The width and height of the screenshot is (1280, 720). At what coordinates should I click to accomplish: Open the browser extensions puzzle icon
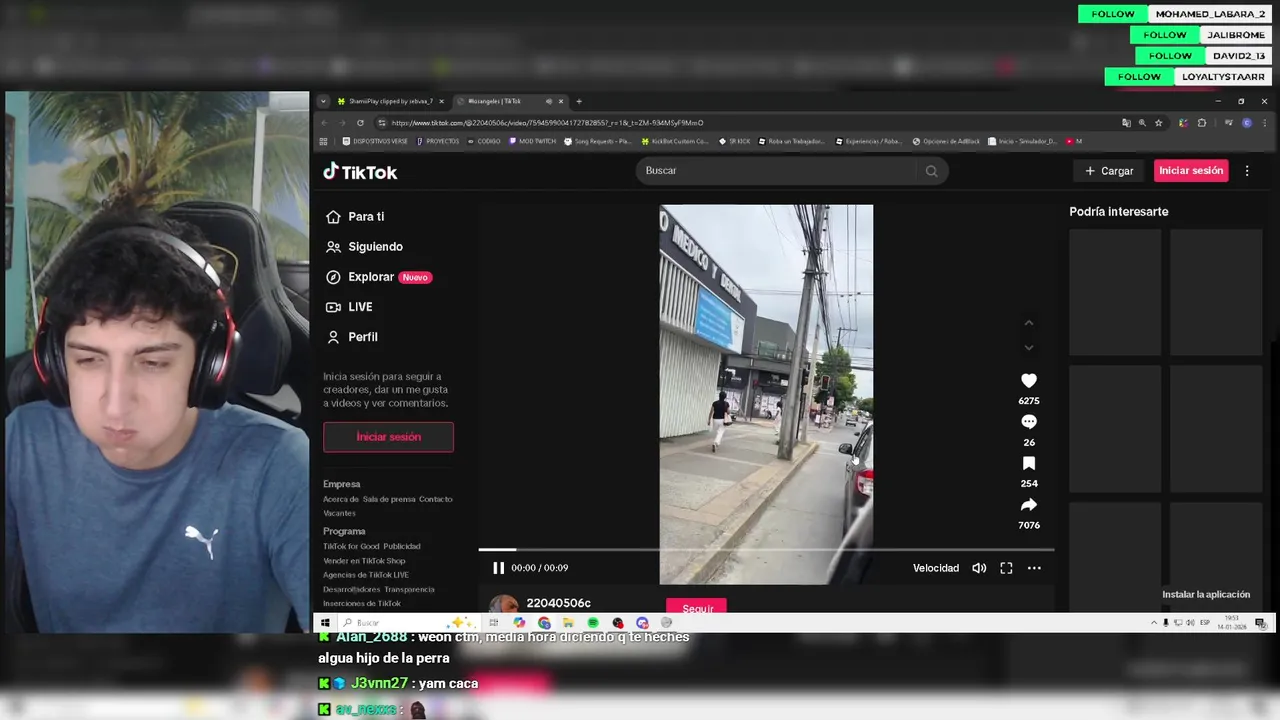1202,123
